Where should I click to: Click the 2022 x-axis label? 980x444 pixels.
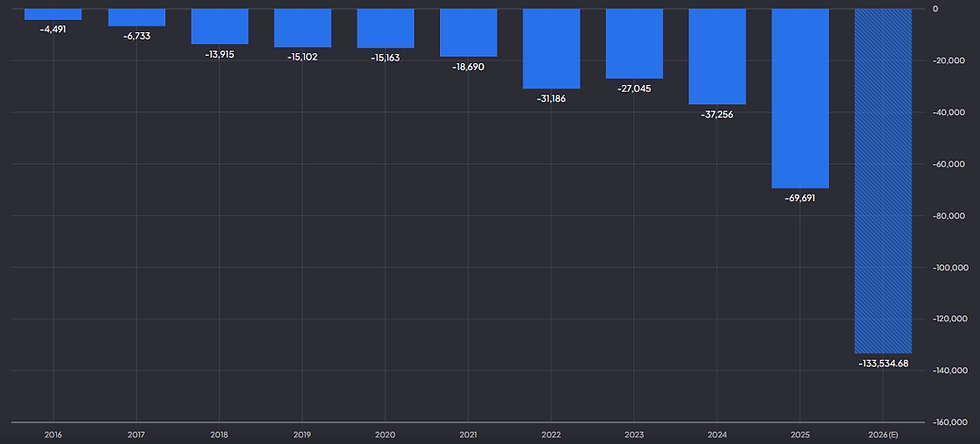(551, 434)
